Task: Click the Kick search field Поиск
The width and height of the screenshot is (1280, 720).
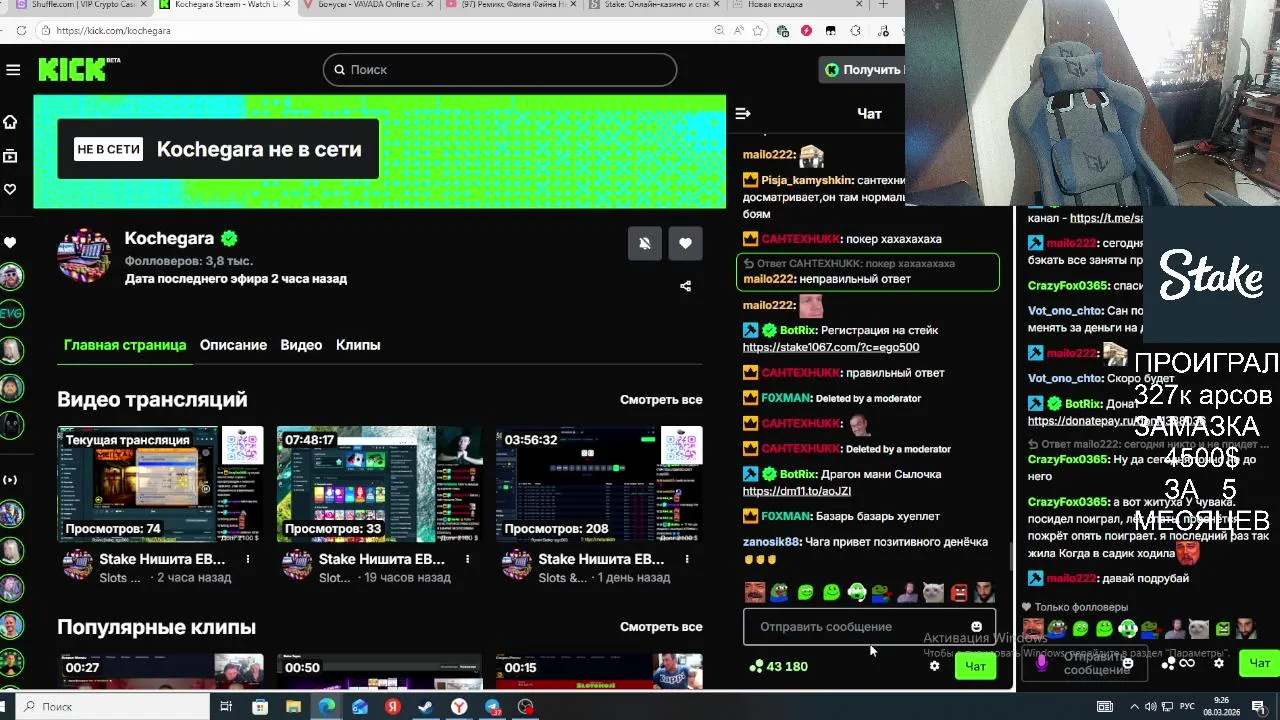Action: [x=500, y=70]
